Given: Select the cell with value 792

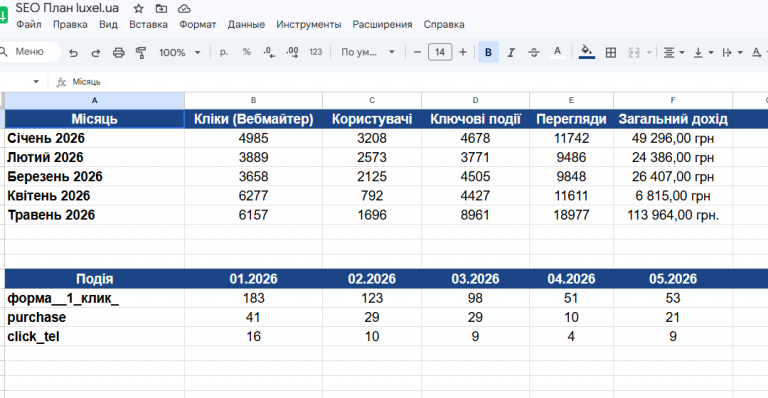Looking at the screenshot, I should [372, 196].
